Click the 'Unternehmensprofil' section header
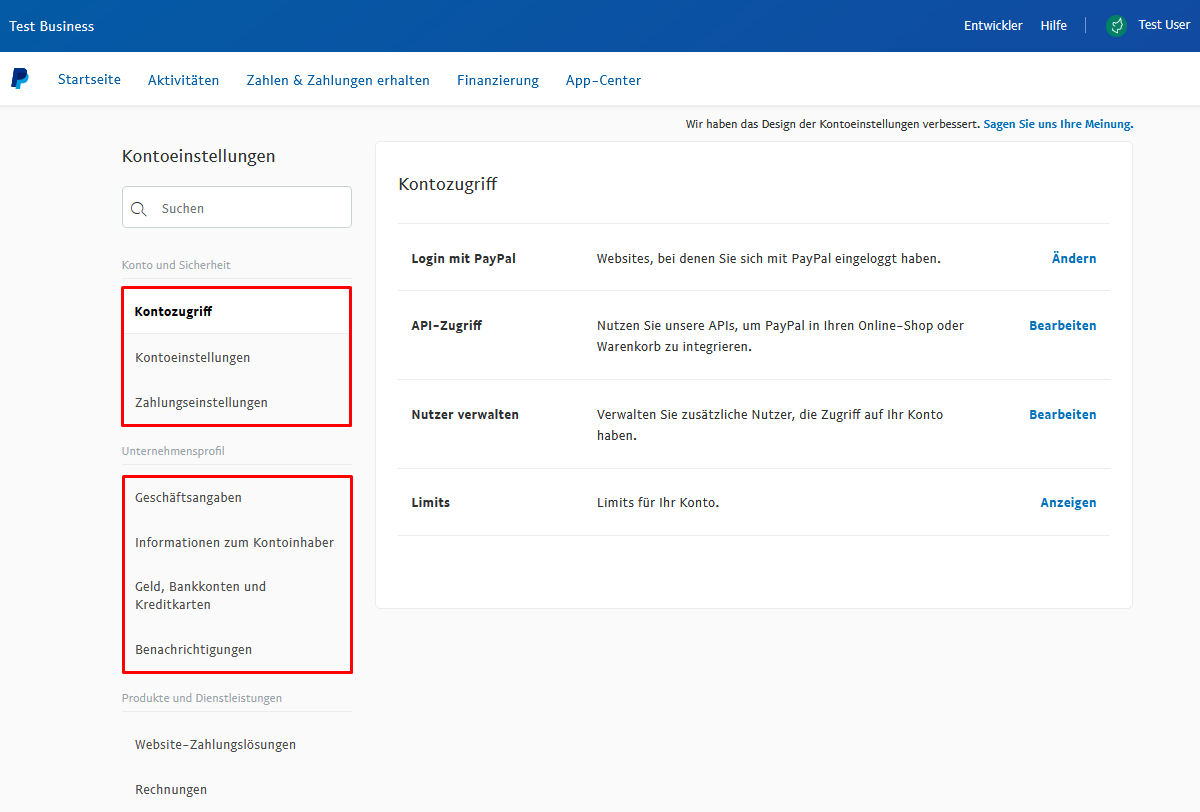Screen dimensions: 1200x812 pyautogui.click(x=173, y=451)
